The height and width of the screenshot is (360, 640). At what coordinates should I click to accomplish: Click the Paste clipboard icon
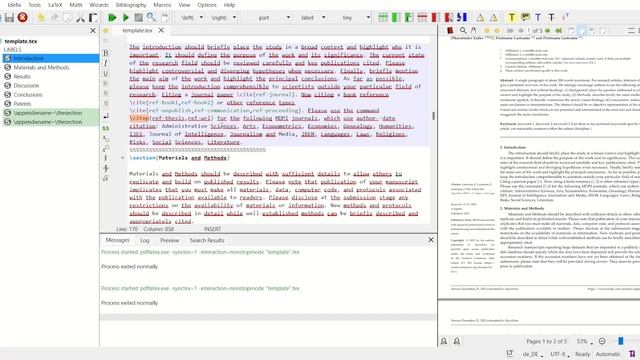tap(93, 18)
